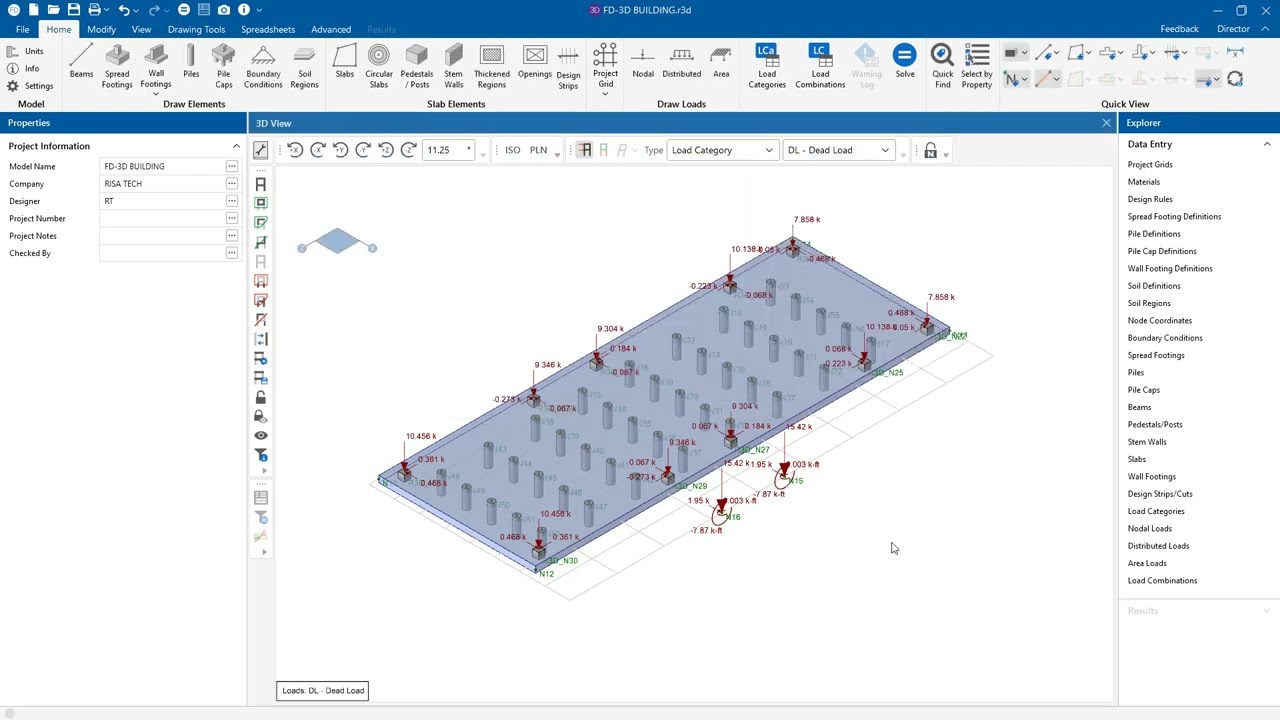Viewport: 1280px width, 720px height.
Task: Select the Beams draw tool
Action: tap(81, 63)
